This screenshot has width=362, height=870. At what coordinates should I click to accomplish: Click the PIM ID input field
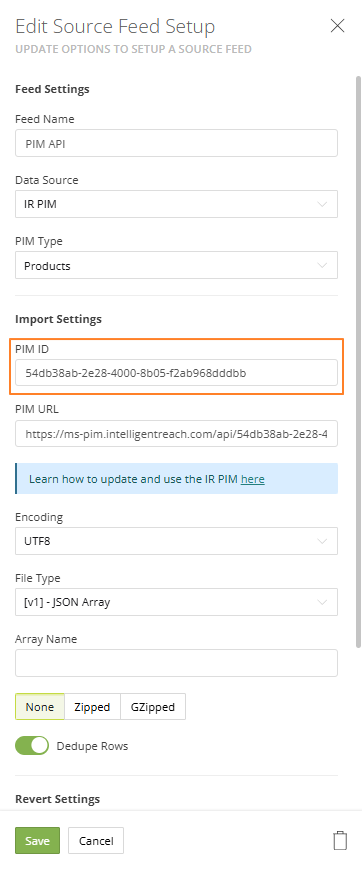coord(176,373)
